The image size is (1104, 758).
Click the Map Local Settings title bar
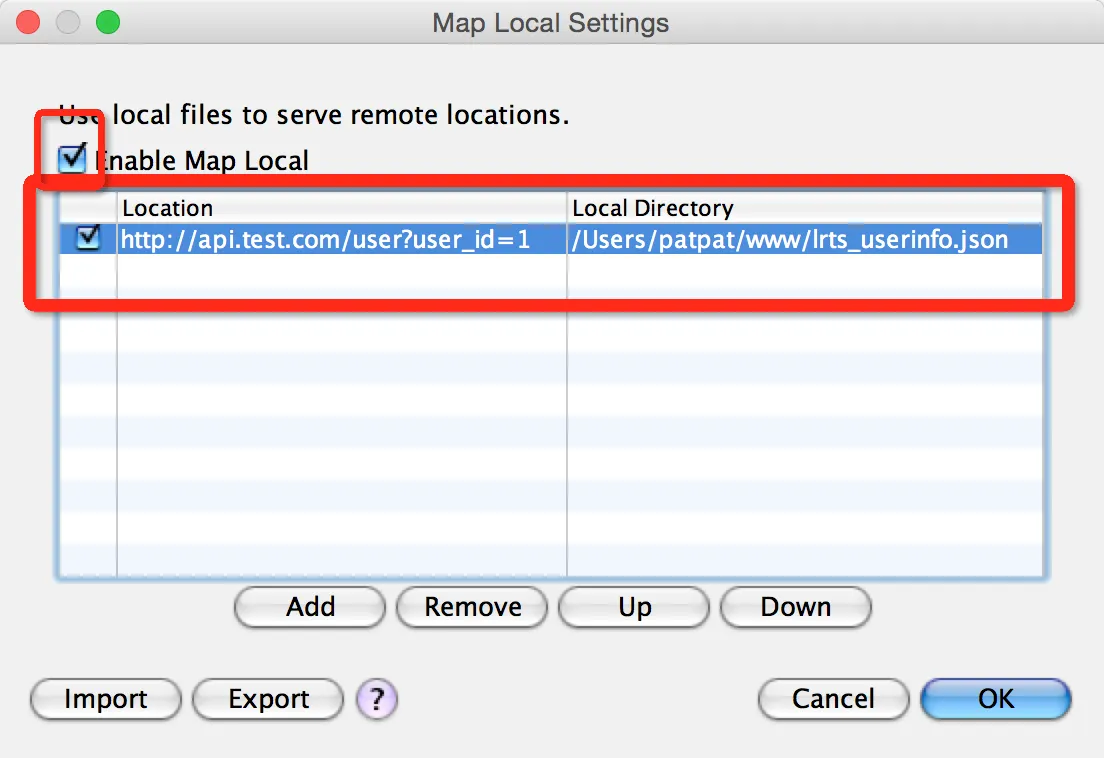coord(551,22)
